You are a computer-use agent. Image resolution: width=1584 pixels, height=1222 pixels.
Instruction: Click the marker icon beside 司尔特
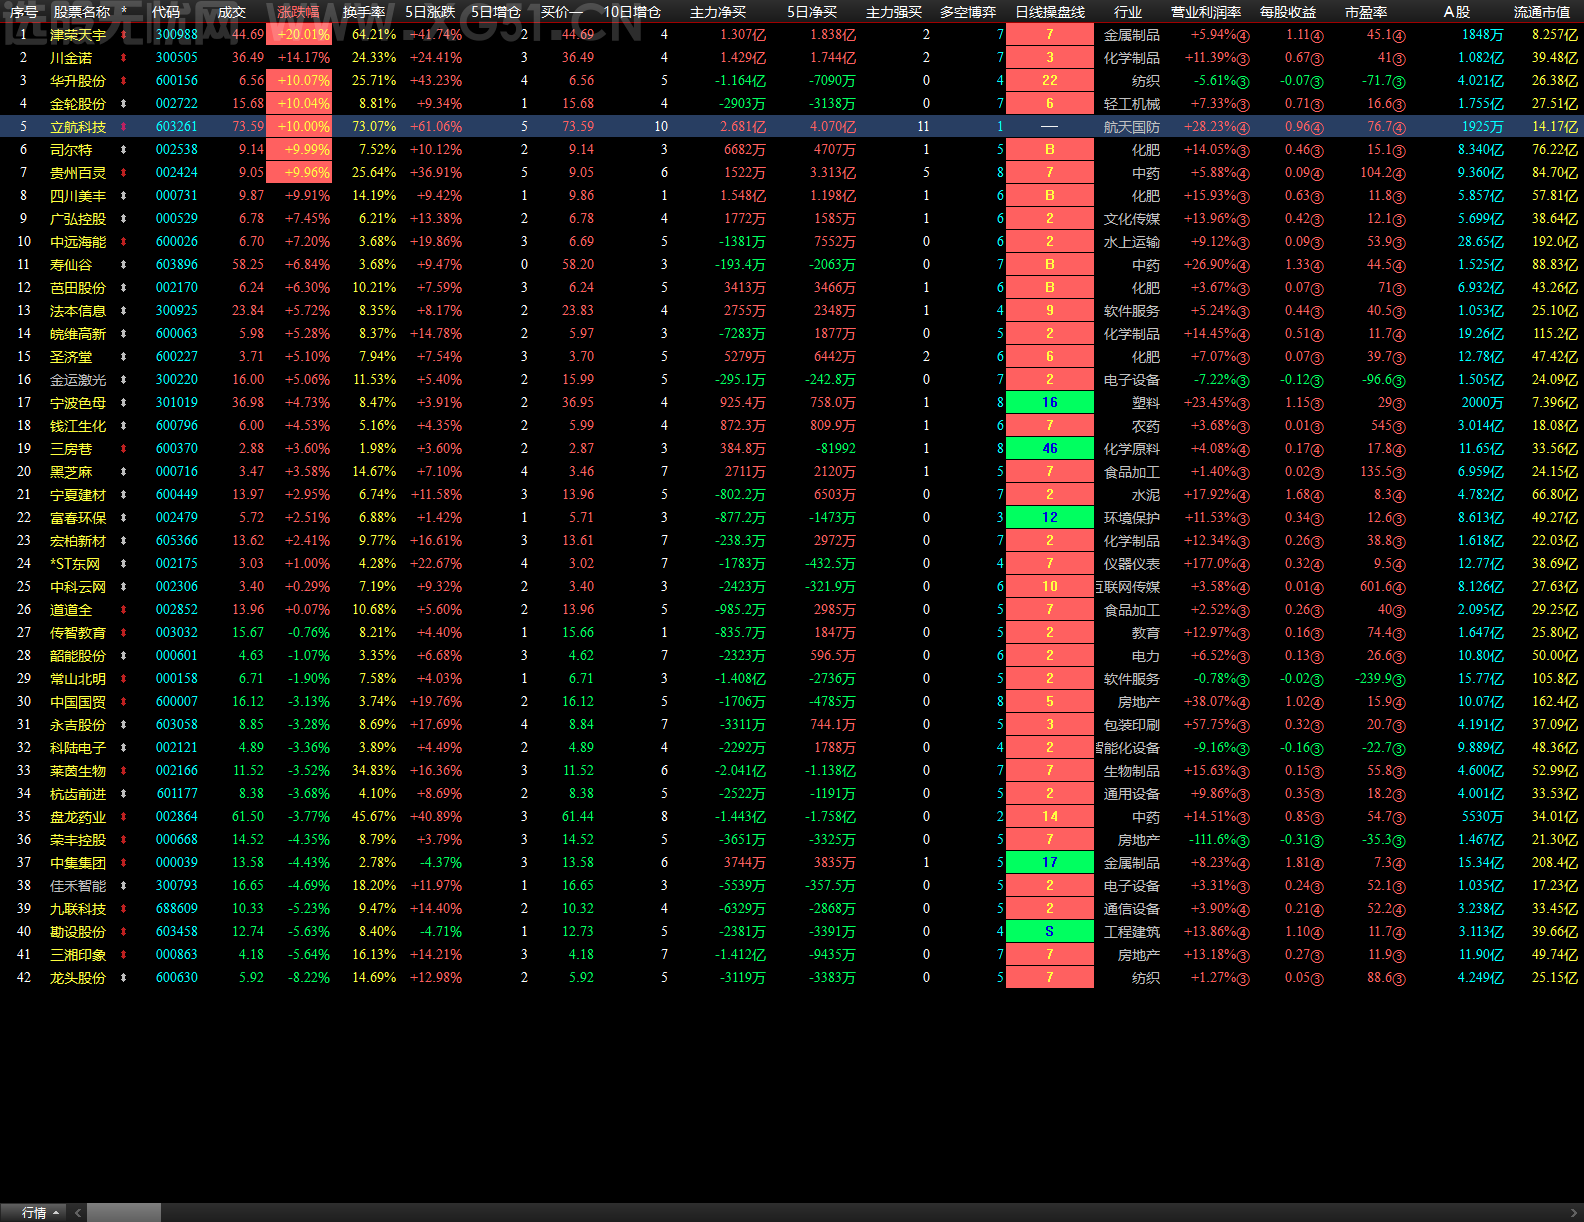(x=124, y=150)
